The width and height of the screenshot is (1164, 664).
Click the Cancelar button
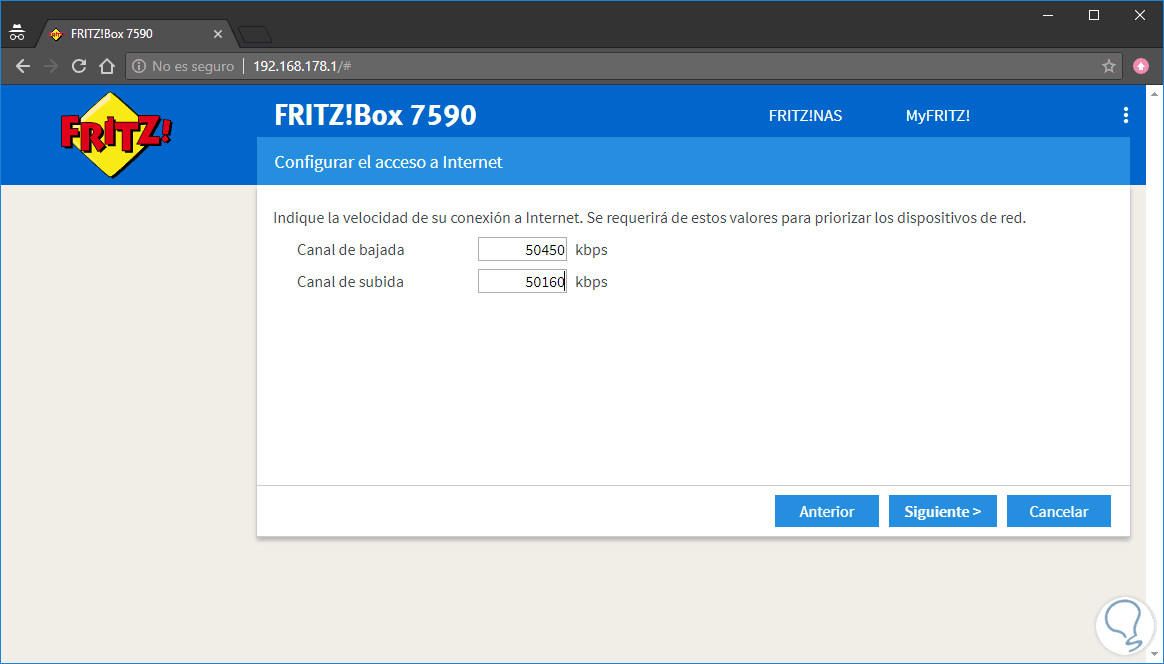(x=1059, y=511)
